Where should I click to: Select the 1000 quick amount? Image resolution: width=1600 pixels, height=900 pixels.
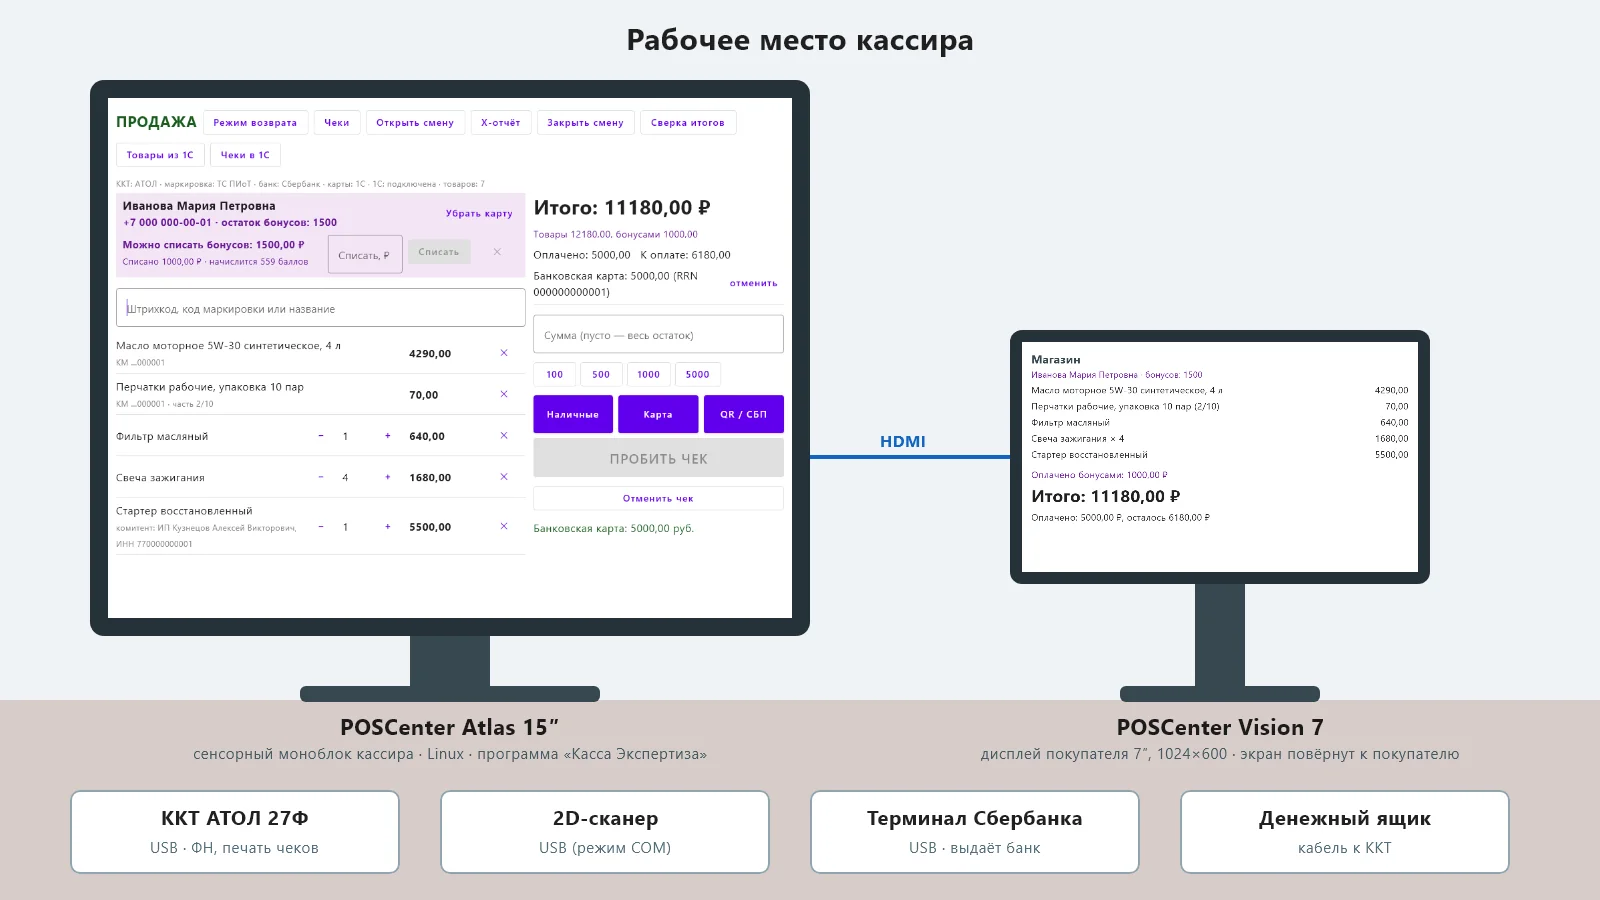pyautogui.click(x=649, y=374)
